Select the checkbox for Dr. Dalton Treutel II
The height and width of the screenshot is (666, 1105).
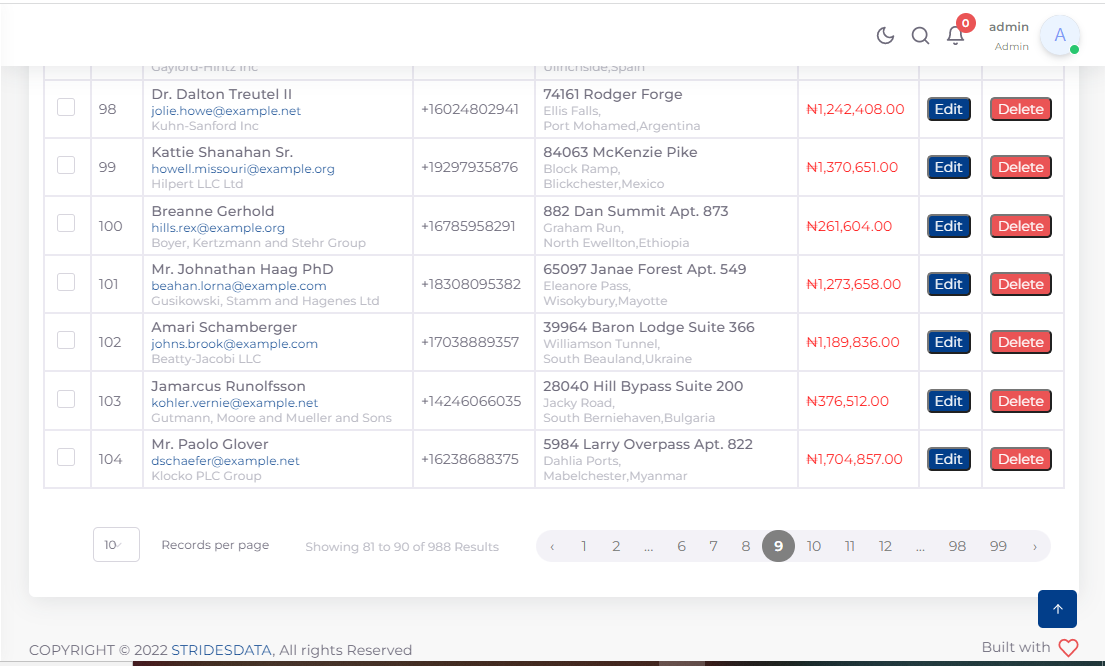[66, 108]
